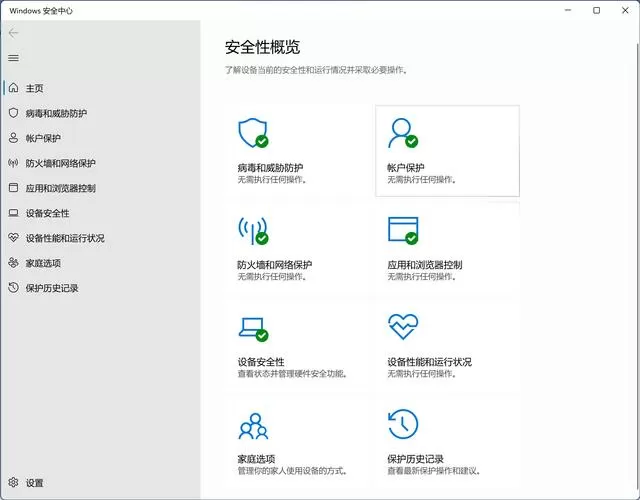Image resolution: width=640 pixels, height=500 pixels.
Task: Minimize the Windows 安全中心 window
Action: tap(568, 10)
